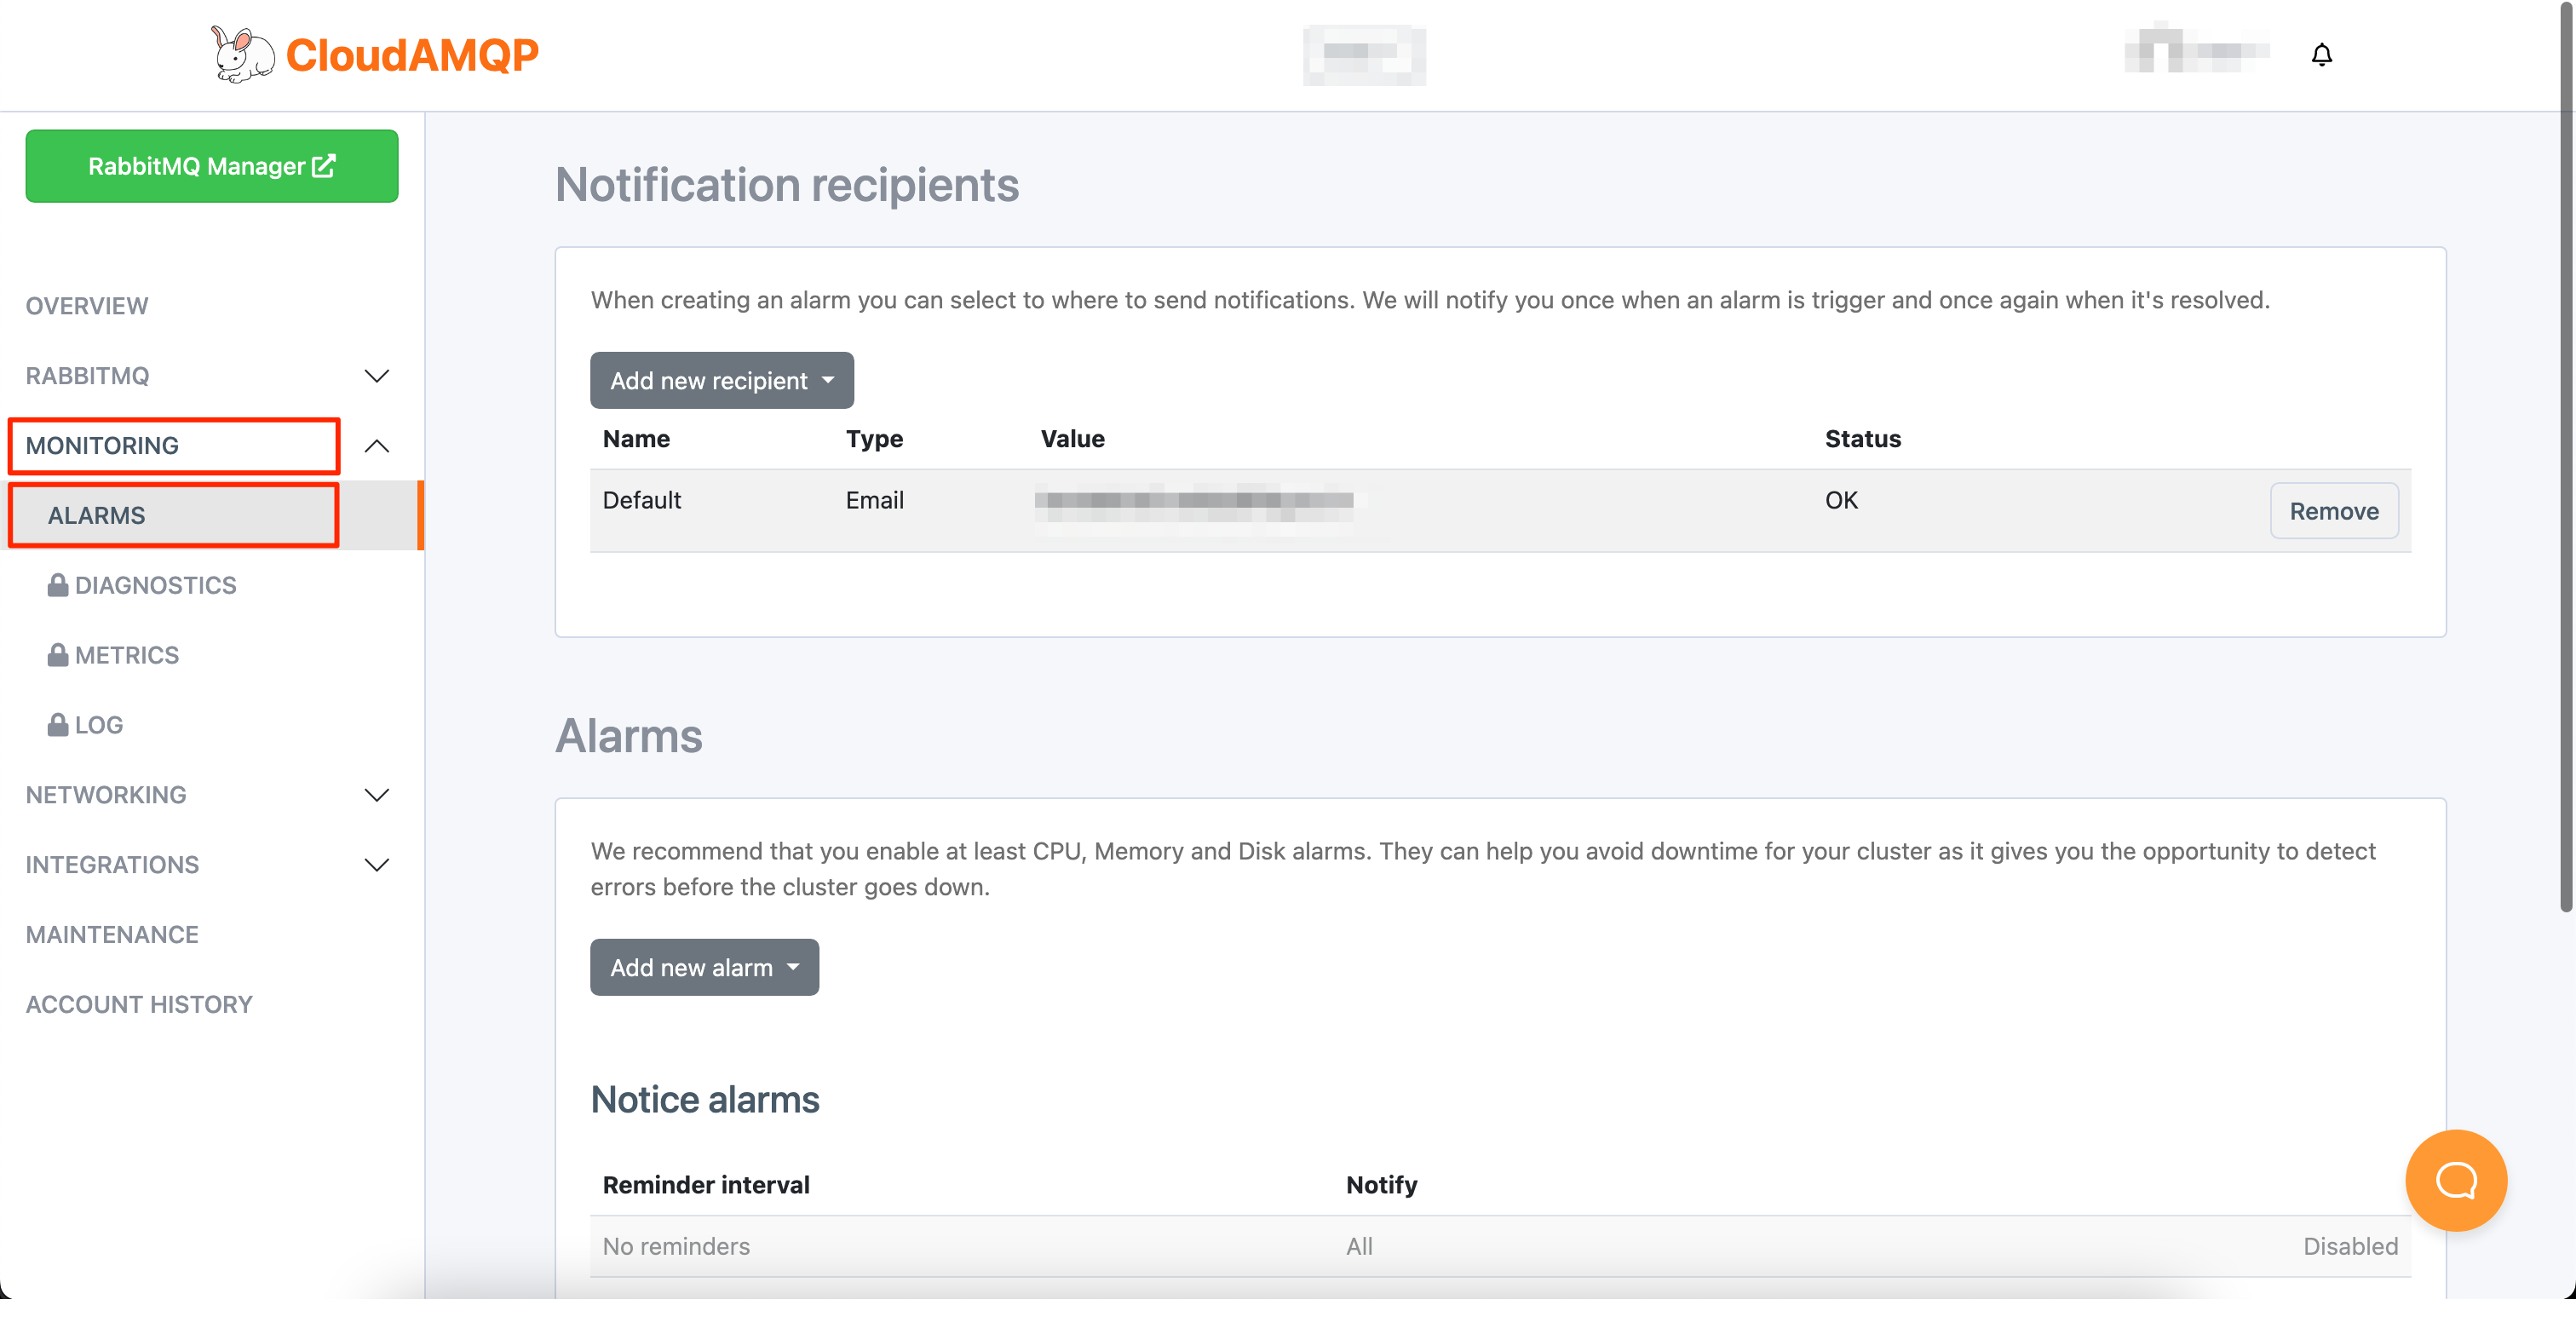Open the Add new recipient dropdown
Image resolution: width=2576 pixels, height=1334 pixels.
[721, 380]
